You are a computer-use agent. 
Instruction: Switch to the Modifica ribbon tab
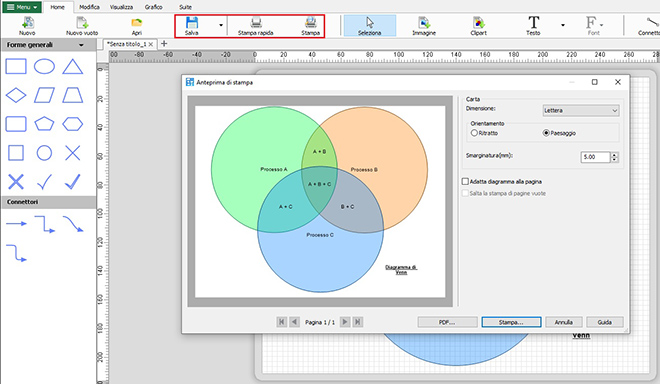(x=89, y=7)
